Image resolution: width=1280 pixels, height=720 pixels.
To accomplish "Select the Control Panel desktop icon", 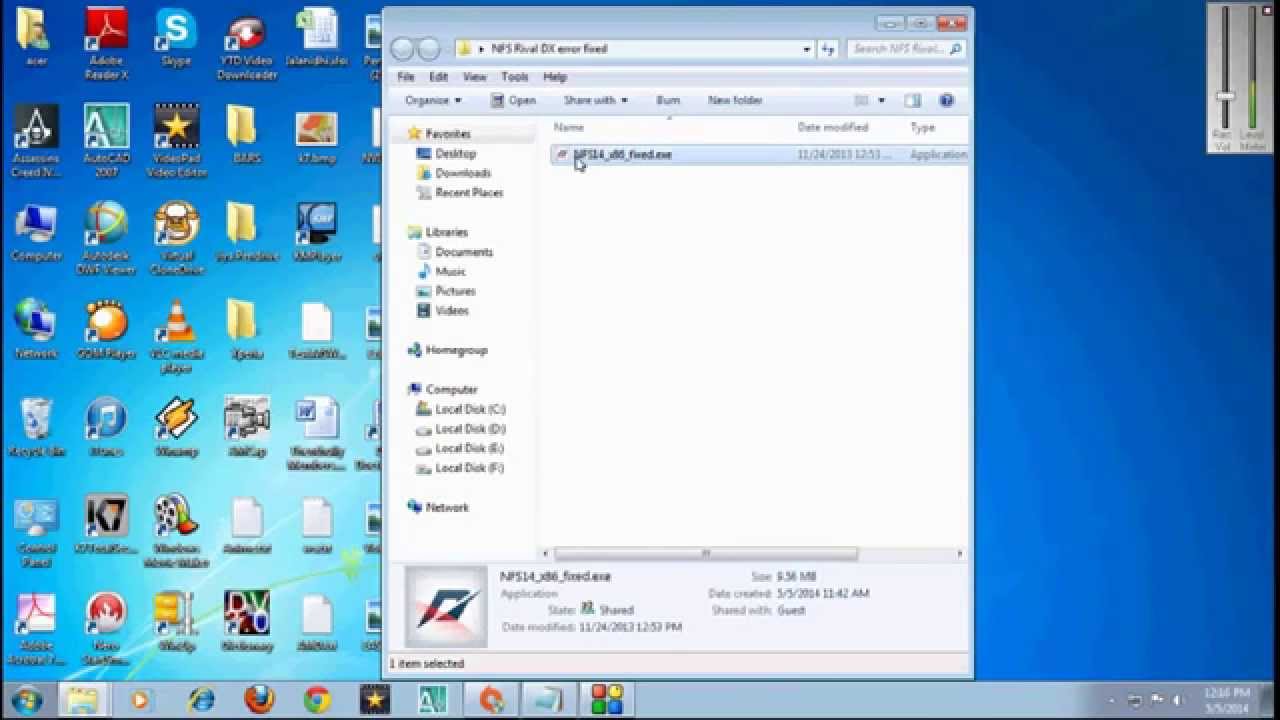I will click(36, 530).
